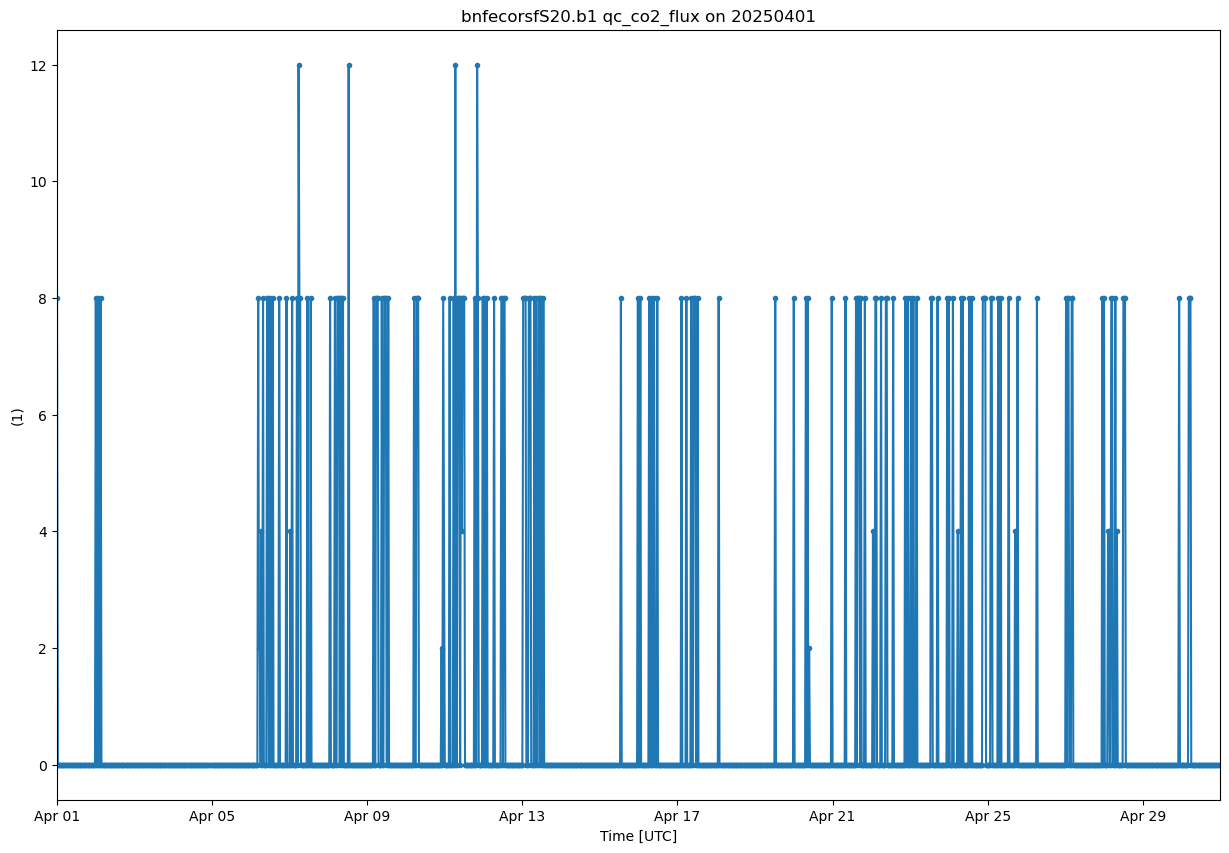Click the 'Apr 21' x-axis tick label
Screen dimensions: 1229x853
(x=833, y=816)
